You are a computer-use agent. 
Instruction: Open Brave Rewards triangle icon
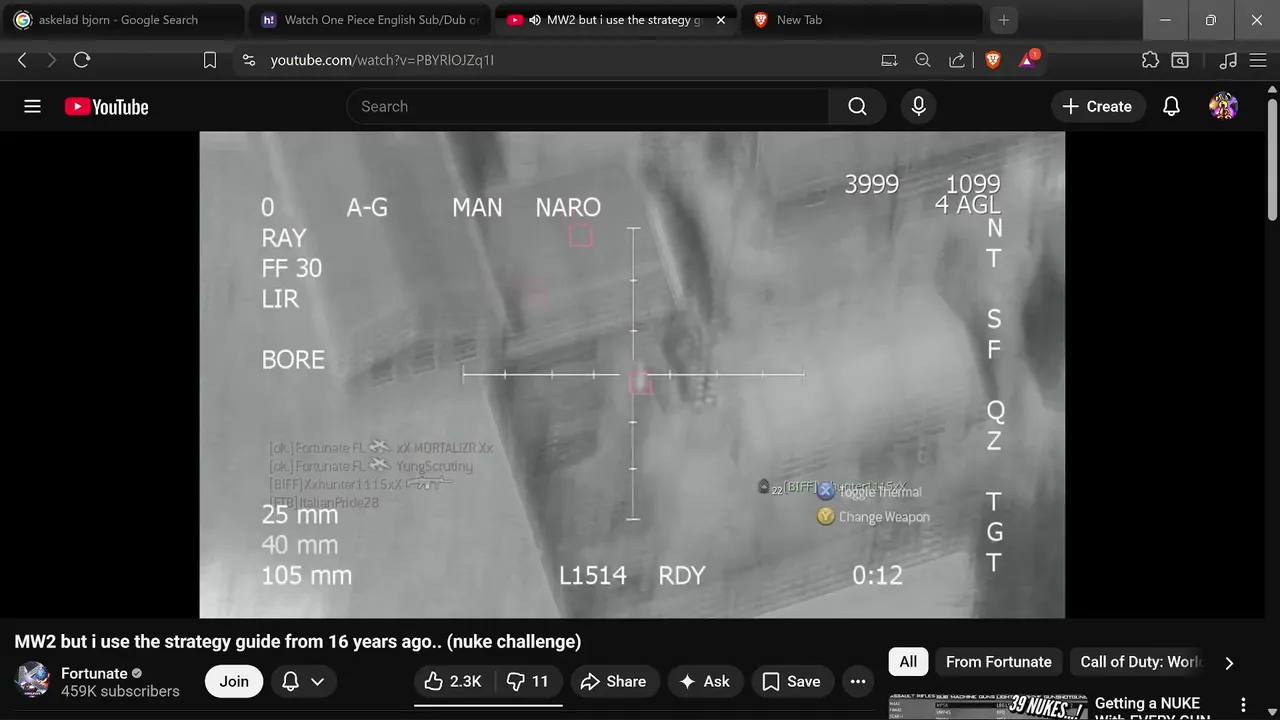pyautogui.click(x=1029, y=60)
